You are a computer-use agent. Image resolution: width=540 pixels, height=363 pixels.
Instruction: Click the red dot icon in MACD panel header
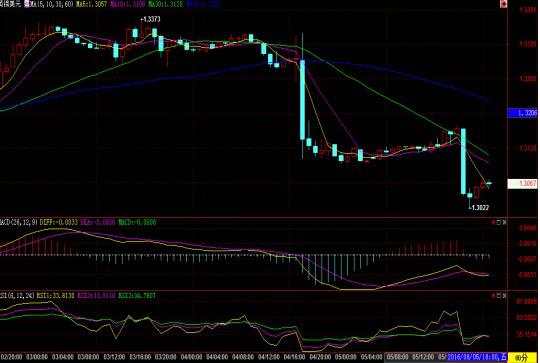point(493,222)
